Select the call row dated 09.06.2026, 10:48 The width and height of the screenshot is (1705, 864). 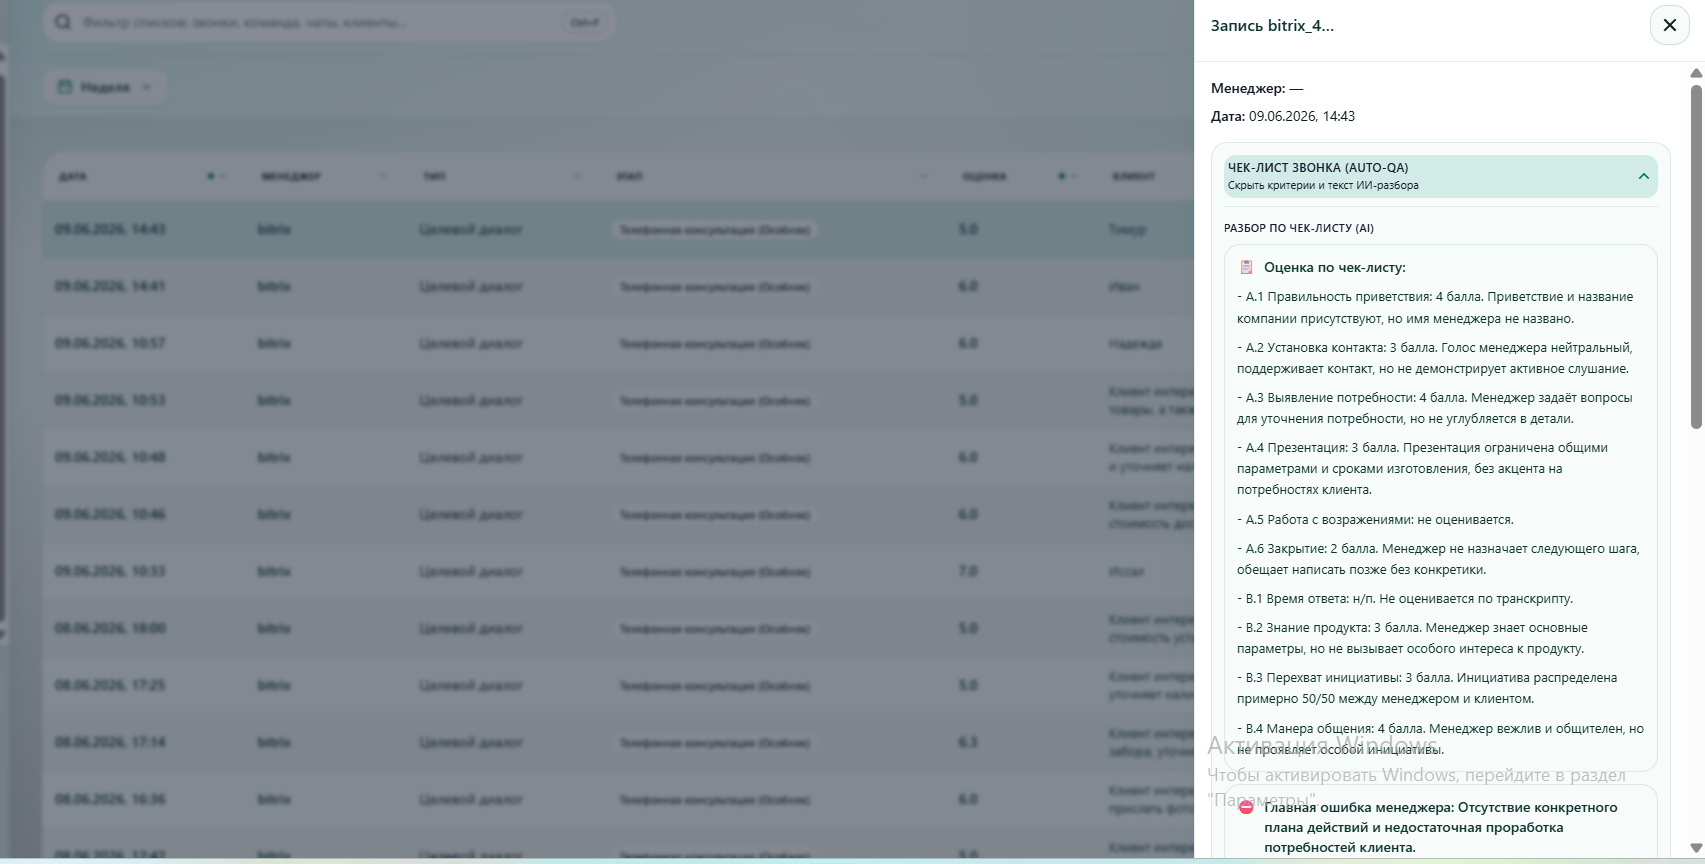click(x=618, y=457)
